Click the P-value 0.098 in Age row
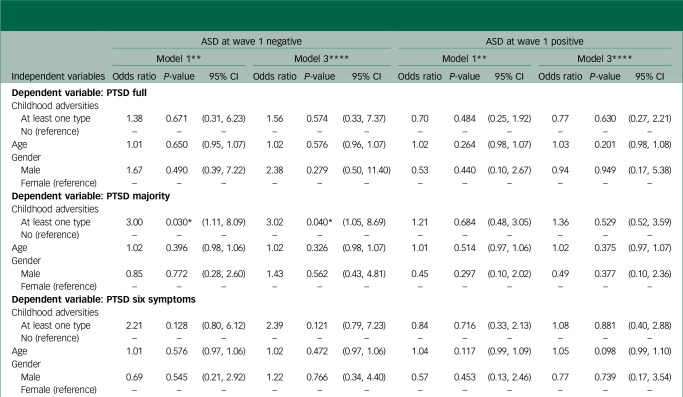683x397 pixels. (605, 351)
